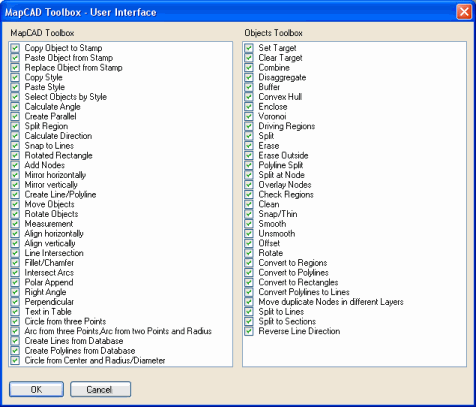Uncheck the Unsmooth checkbox
The width and height of the screenshot is (476, 407).
[x=249, y=233]
